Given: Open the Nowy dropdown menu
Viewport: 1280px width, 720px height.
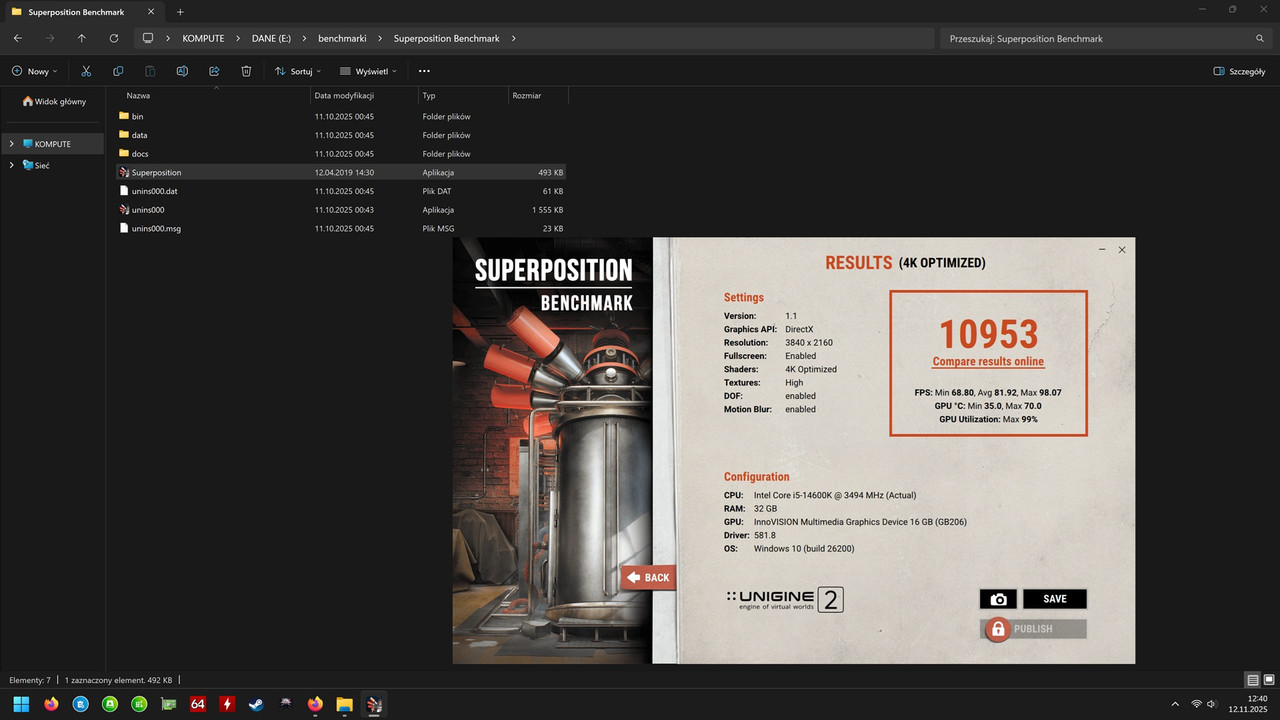Looking at the screenshot, I should coord(34,71).
